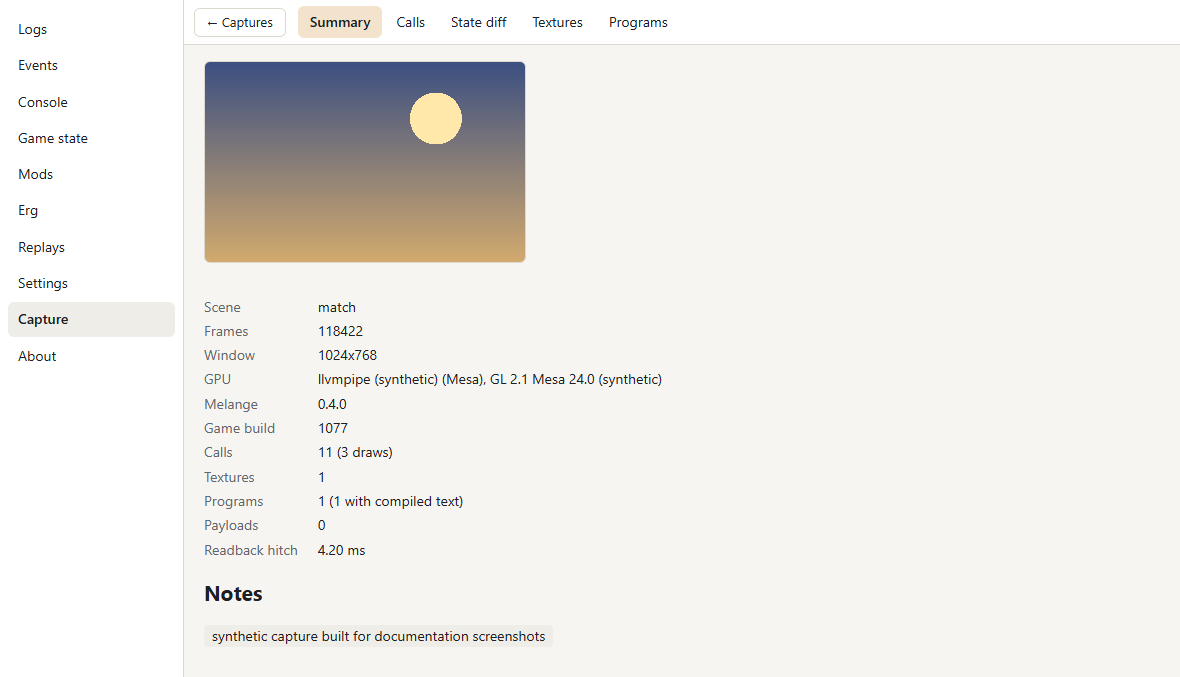Viewport: 1180px width, 677px height.
Task: Go back via the Captures button
Action: tap(239, 23)
